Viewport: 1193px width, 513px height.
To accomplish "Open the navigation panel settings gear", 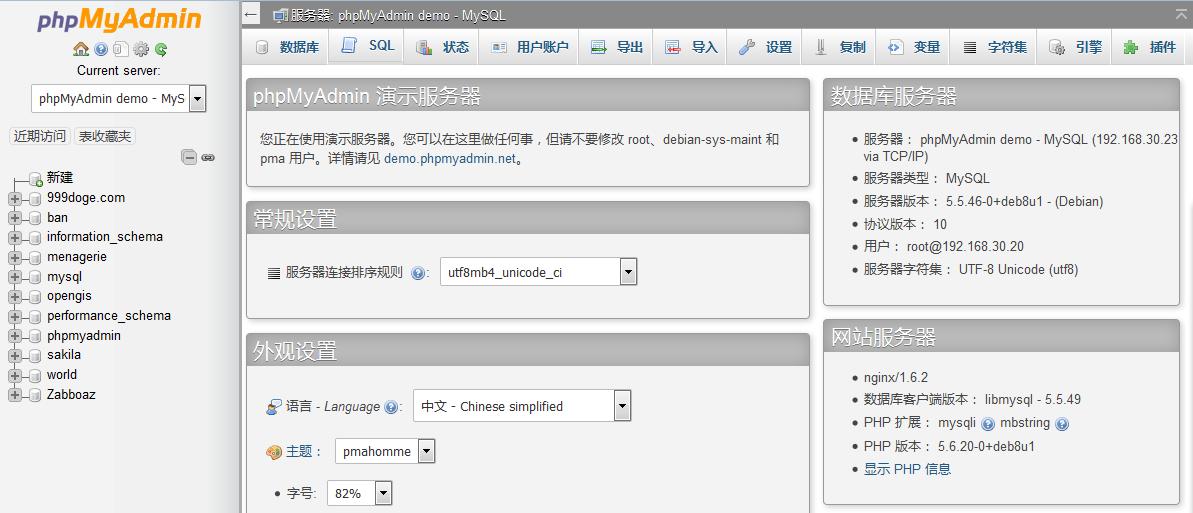I will [141, 49].
